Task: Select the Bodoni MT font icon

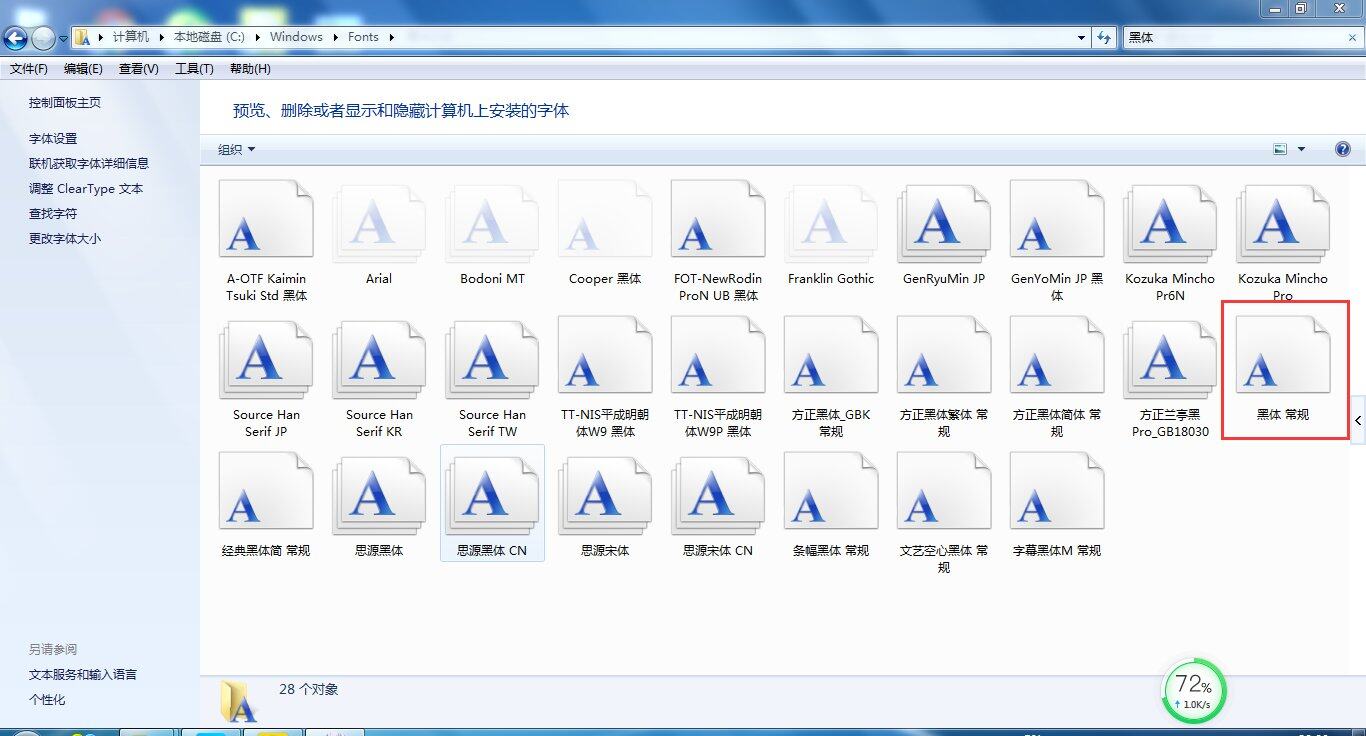Action: (492, 221)
